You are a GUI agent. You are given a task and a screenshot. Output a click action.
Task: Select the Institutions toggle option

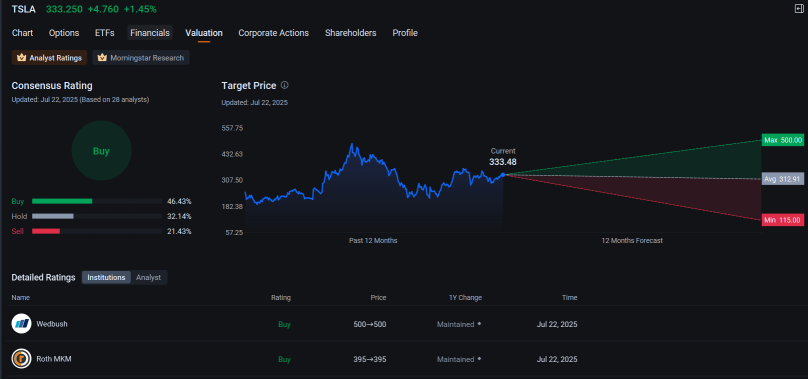tap(106, 277)
